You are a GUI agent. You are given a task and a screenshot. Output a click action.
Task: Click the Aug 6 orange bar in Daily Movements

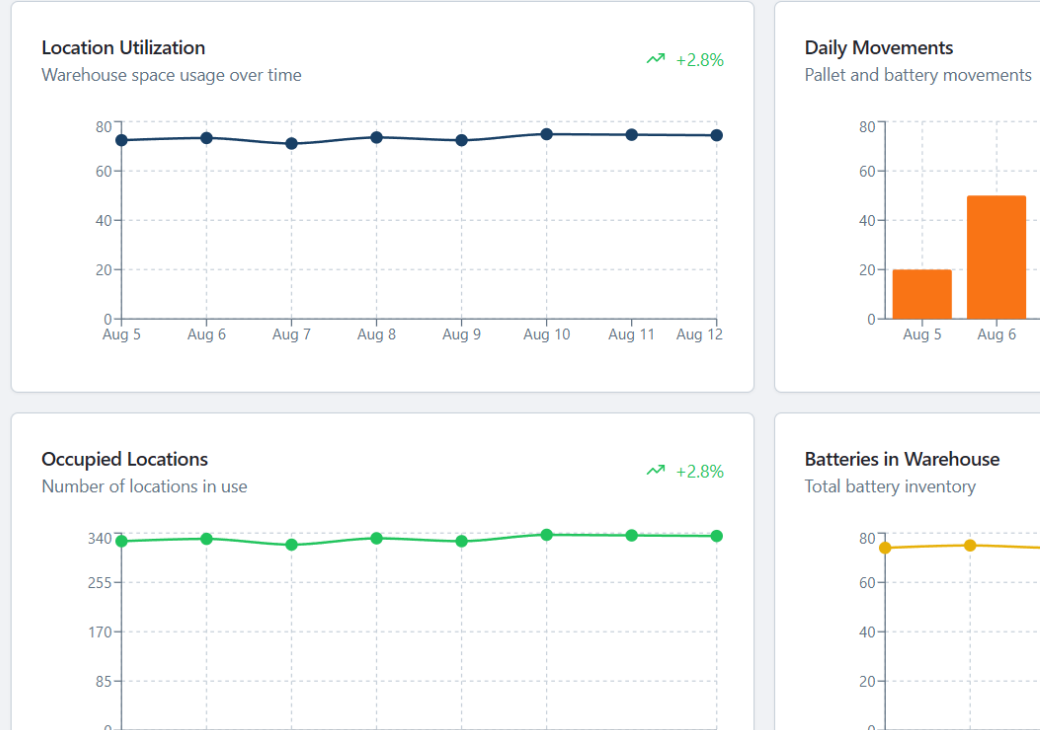coord(996,257)
